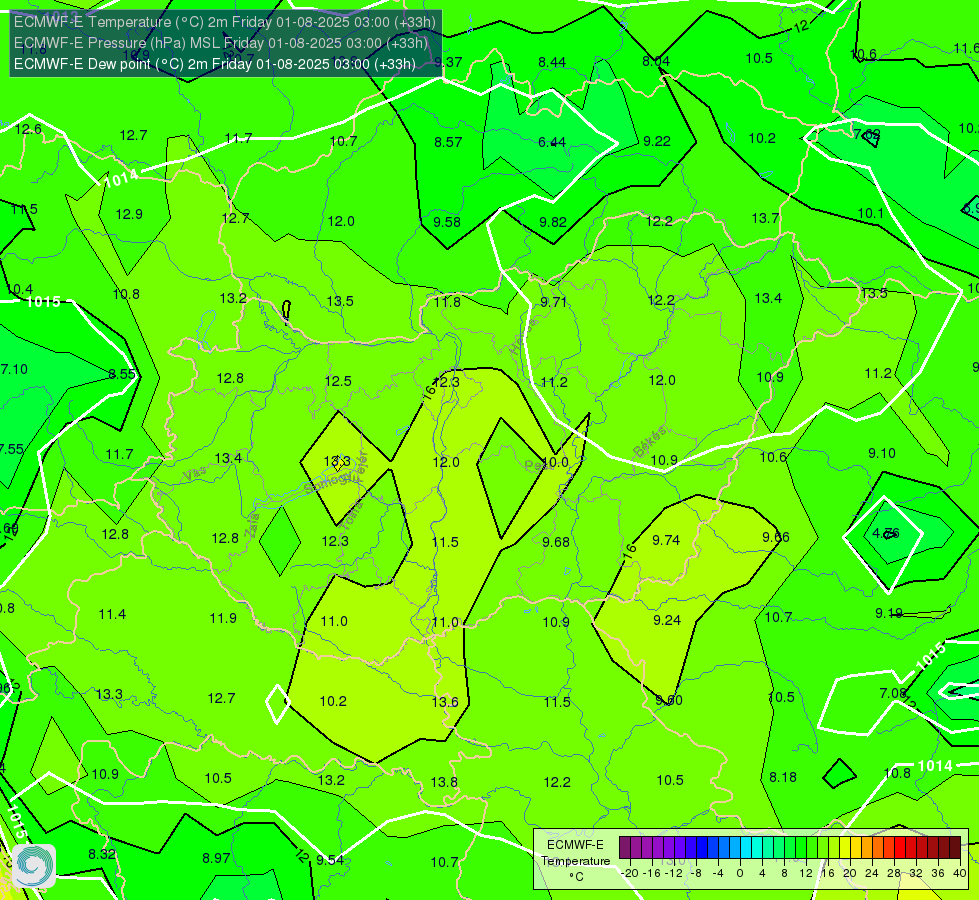This screenshot has height=900, width=979.
Task: Click the 8.55 temperature value
Action: [x=122, y=374]
